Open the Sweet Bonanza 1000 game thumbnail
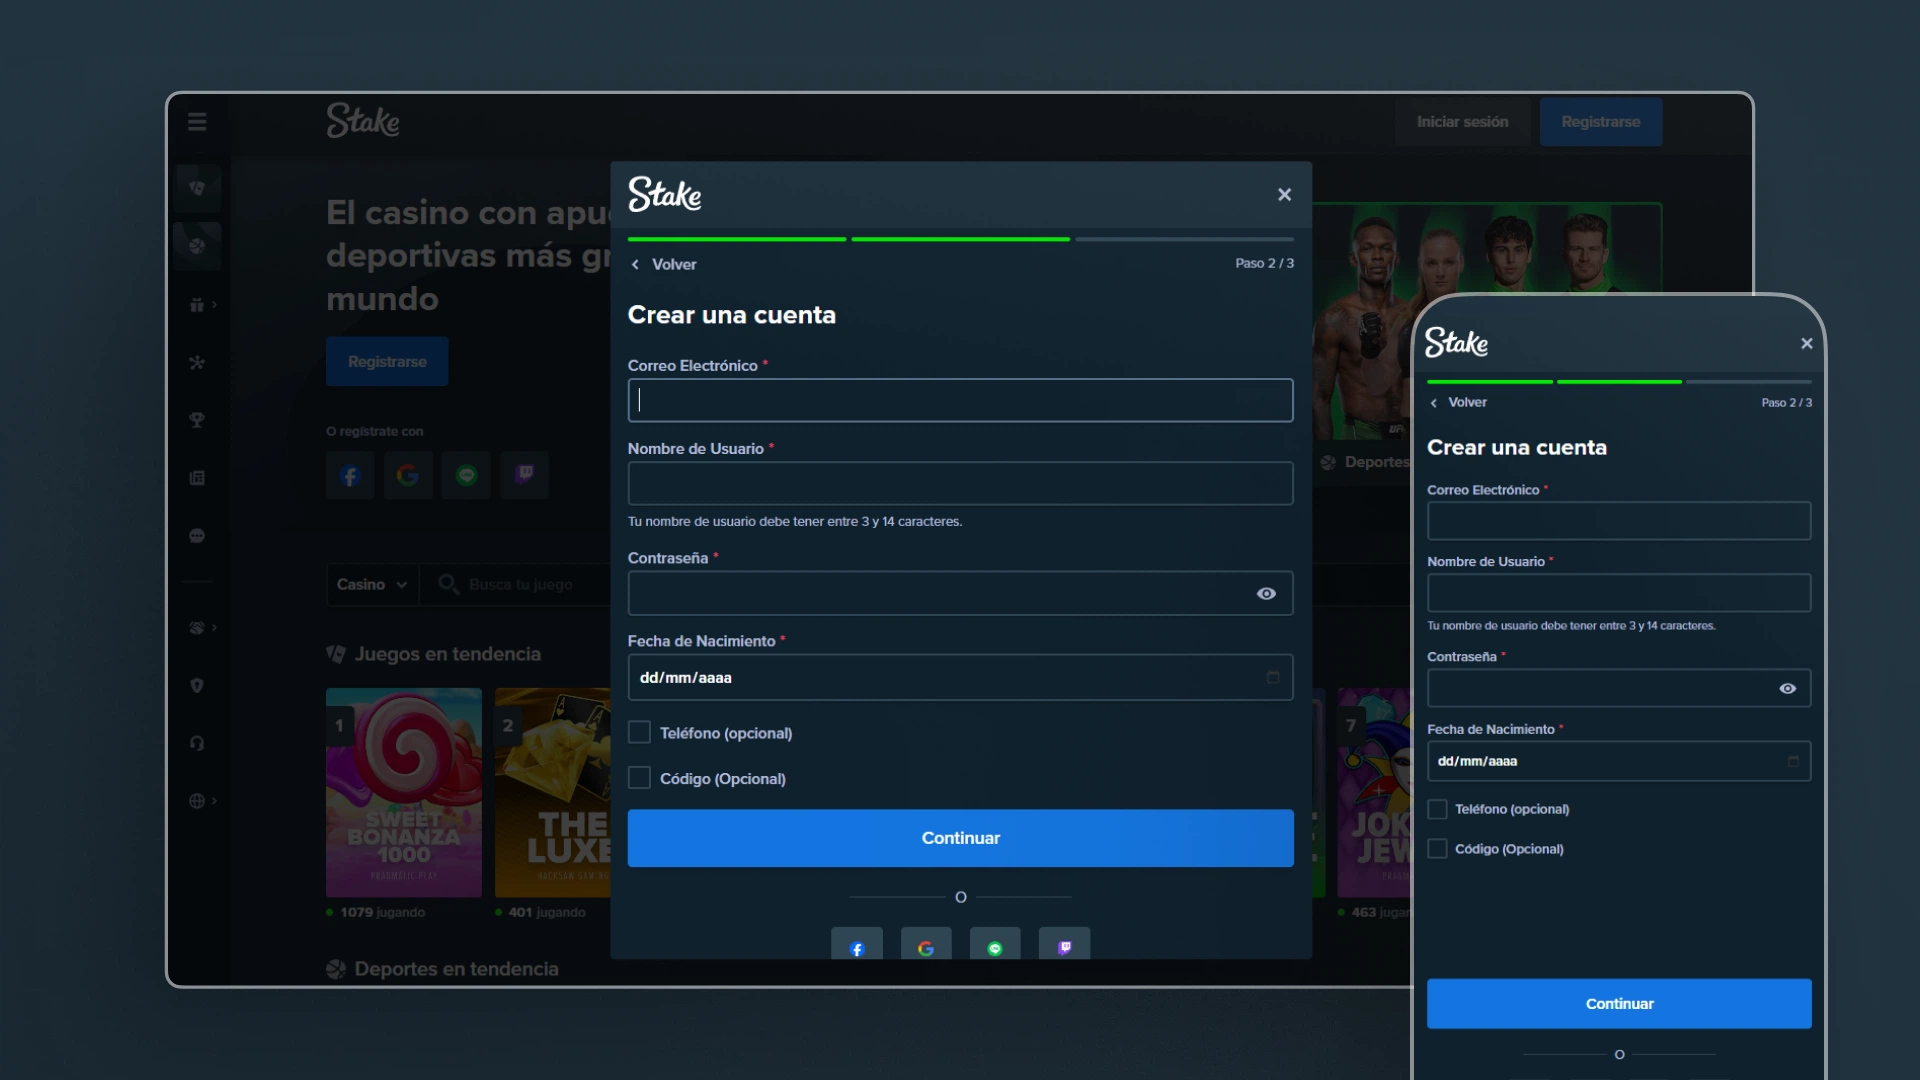 click(404, 792)
